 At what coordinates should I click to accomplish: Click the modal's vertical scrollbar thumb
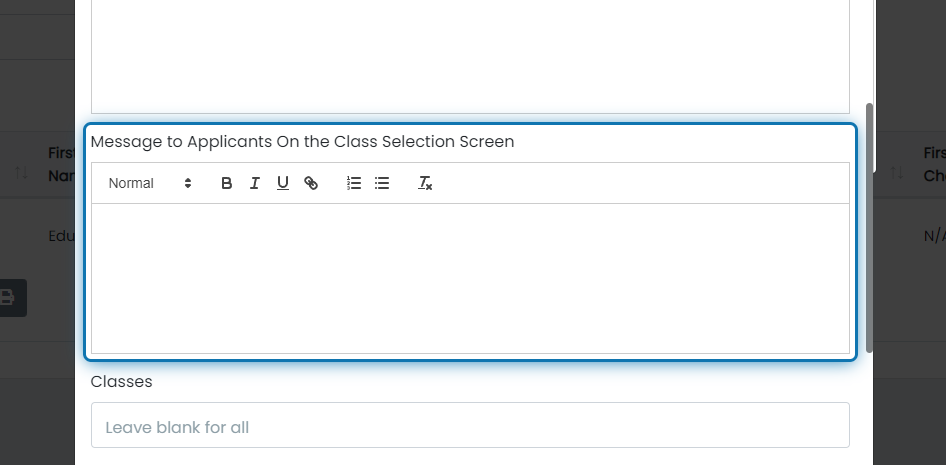click(x=869, y=227)
